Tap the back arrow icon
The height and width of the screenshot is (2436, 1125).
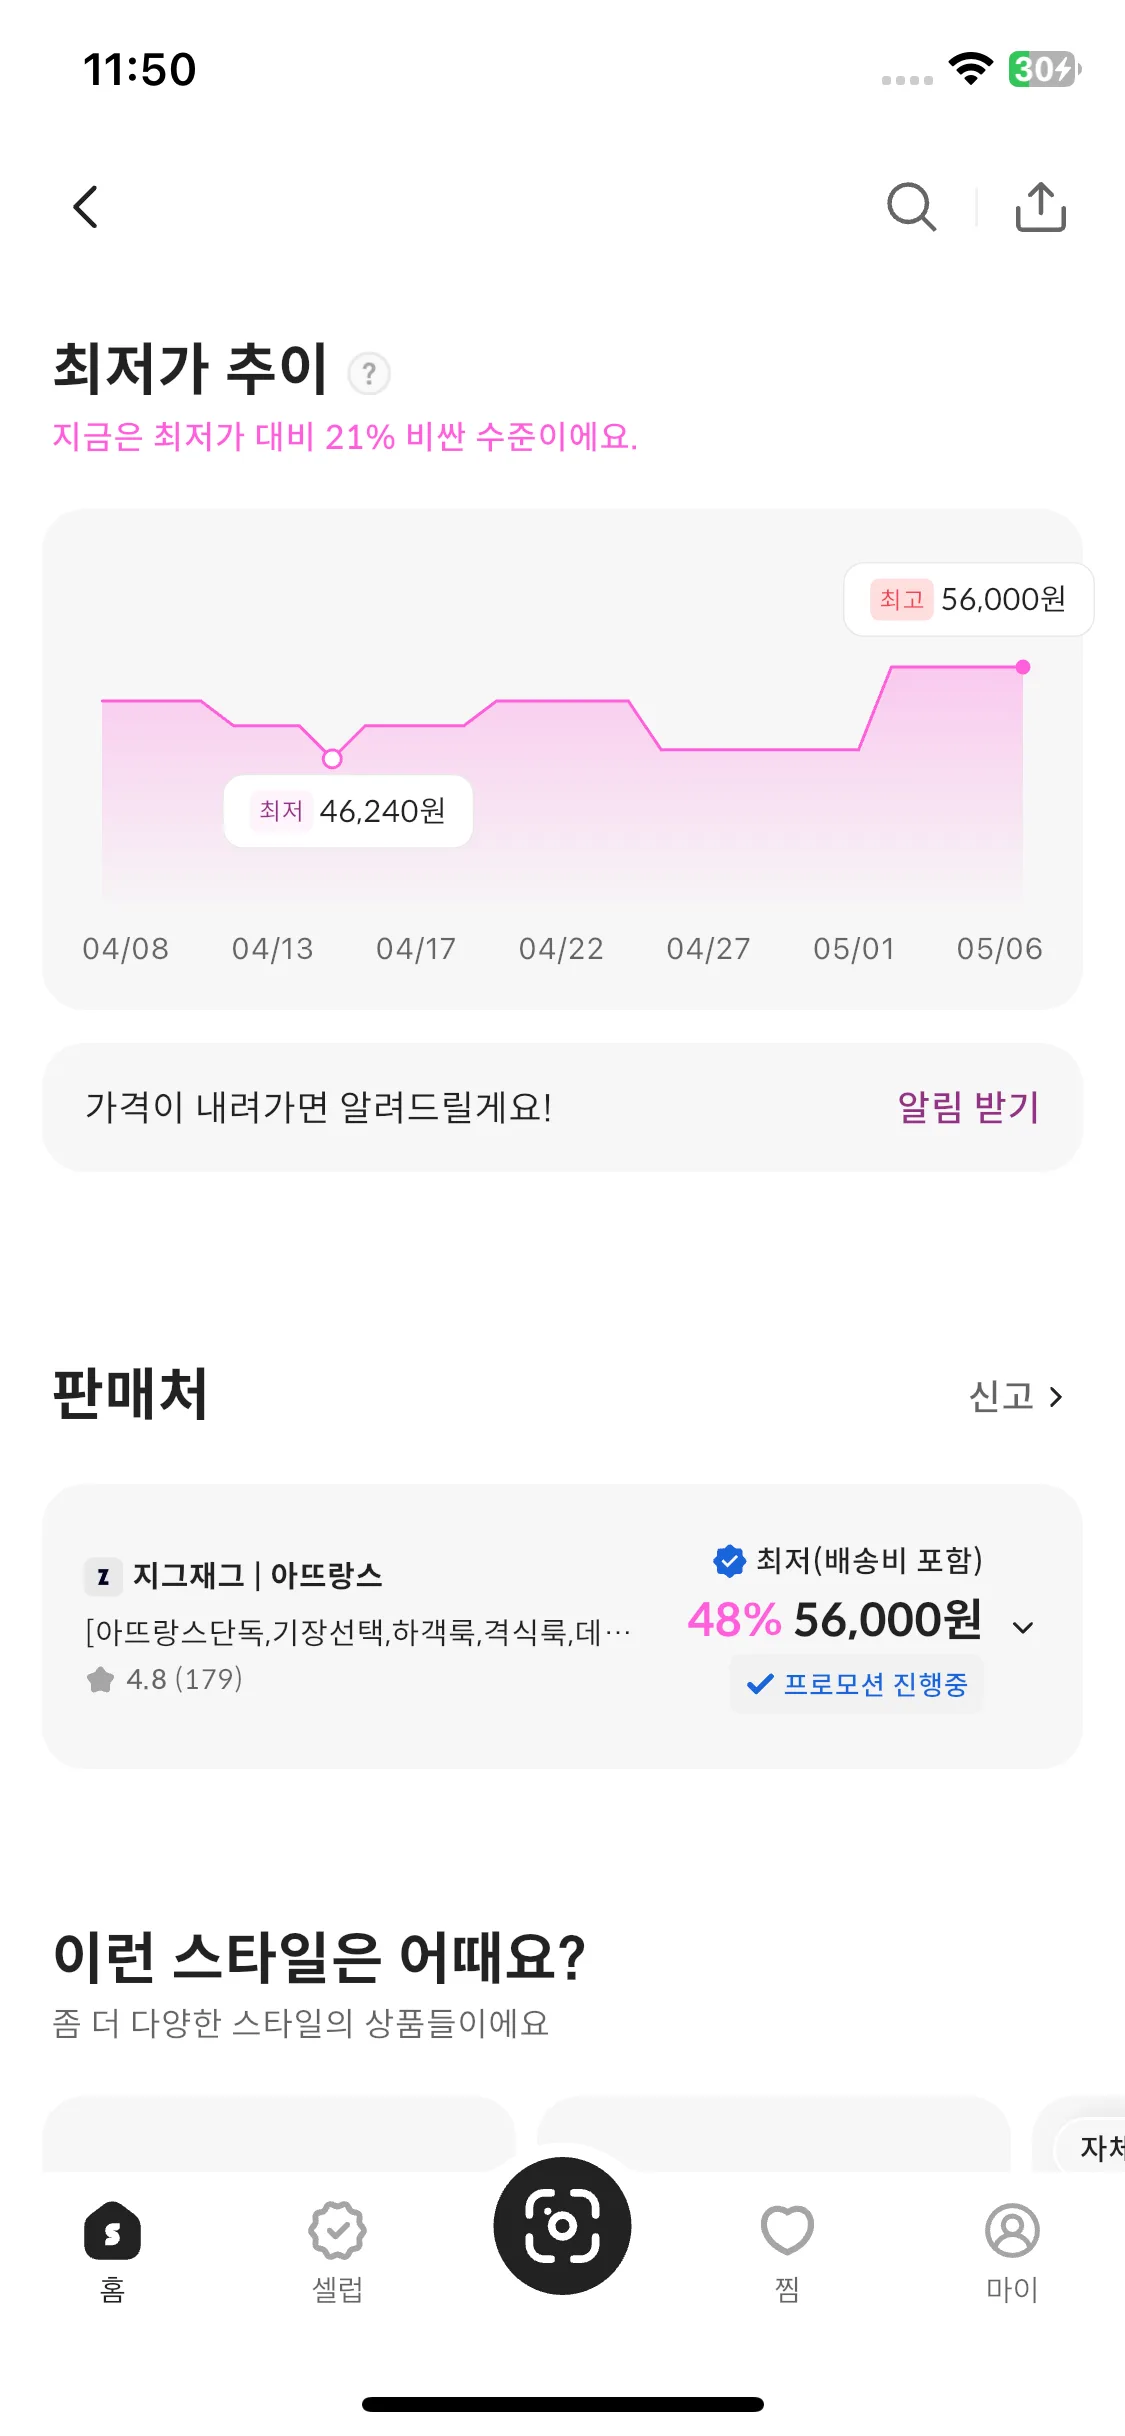86,207
